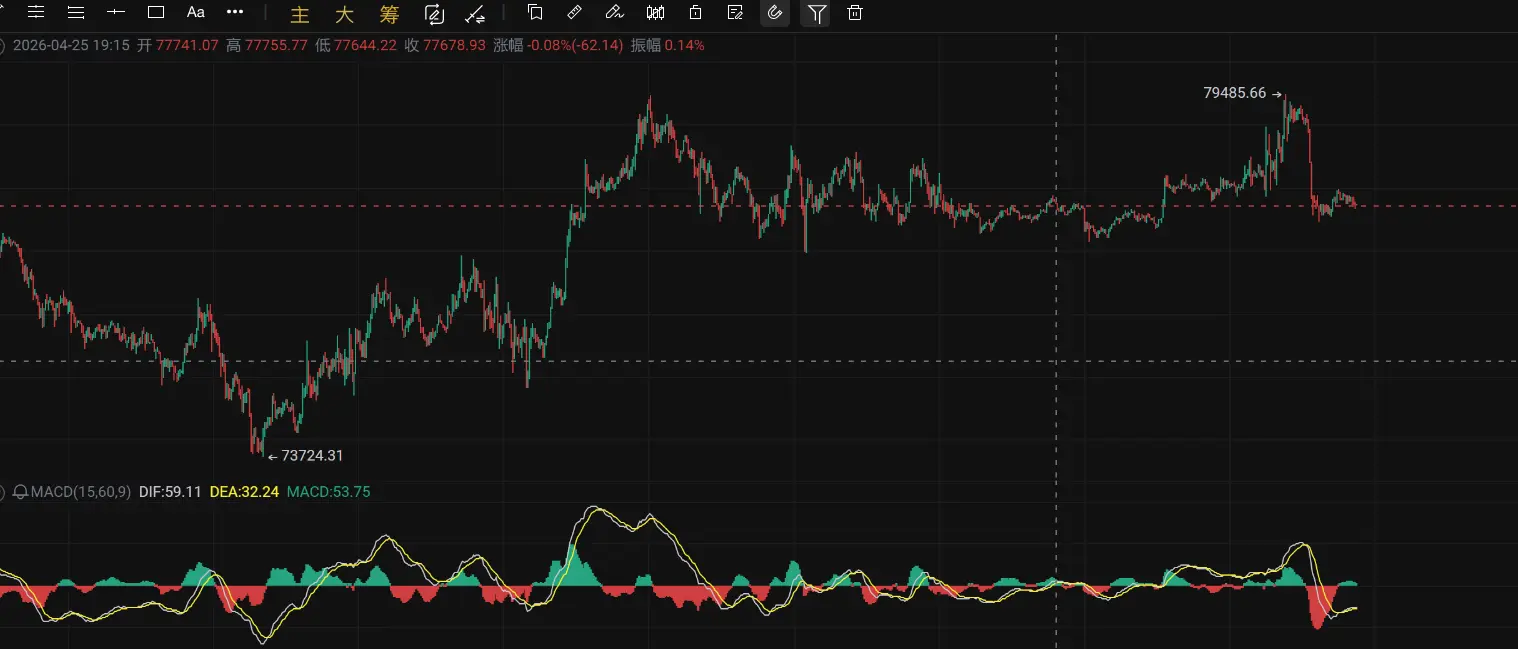This screenshot has height=649, width=1518.
Task: Select the three horizontal lines drawing tool
Action: pos(75,12)
